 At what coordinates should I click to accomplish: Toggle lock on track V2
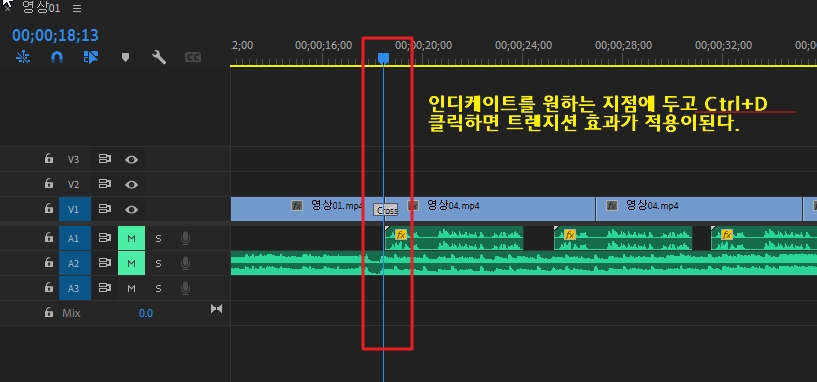tap(48, 184)
